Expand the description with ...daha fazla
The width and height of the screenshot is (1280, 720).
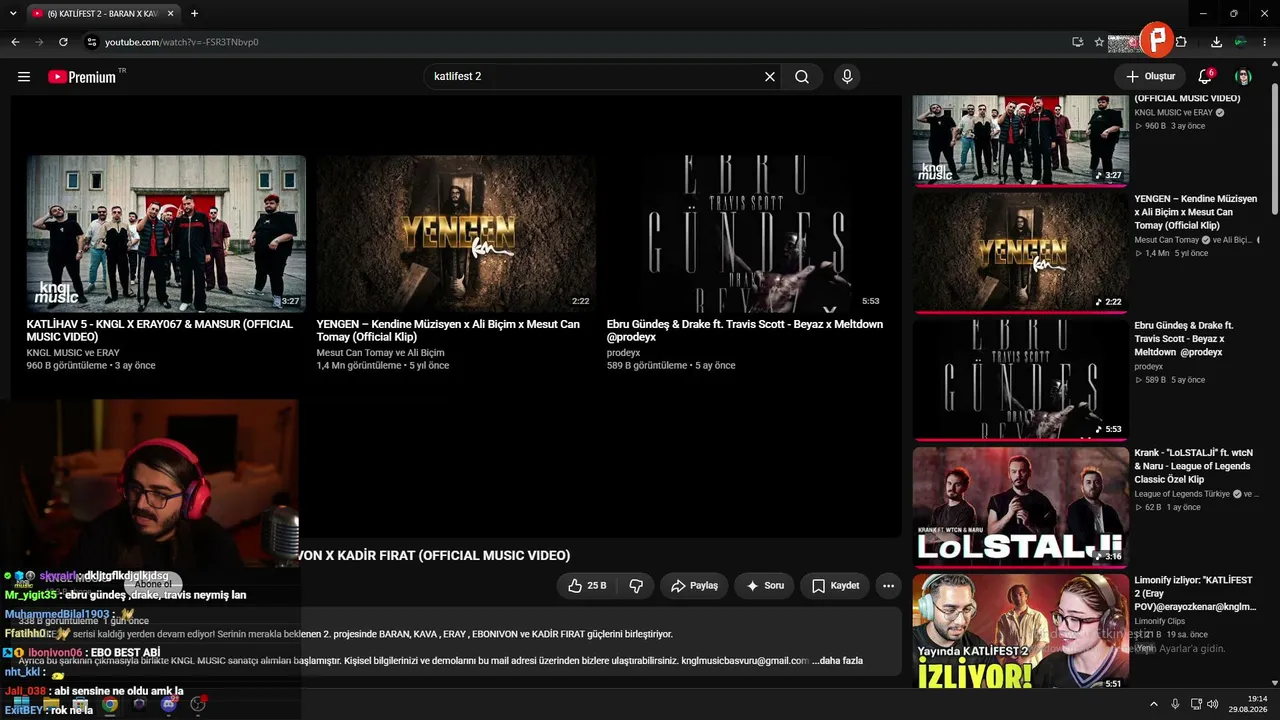pyautogui.click(x=837, y=661)
